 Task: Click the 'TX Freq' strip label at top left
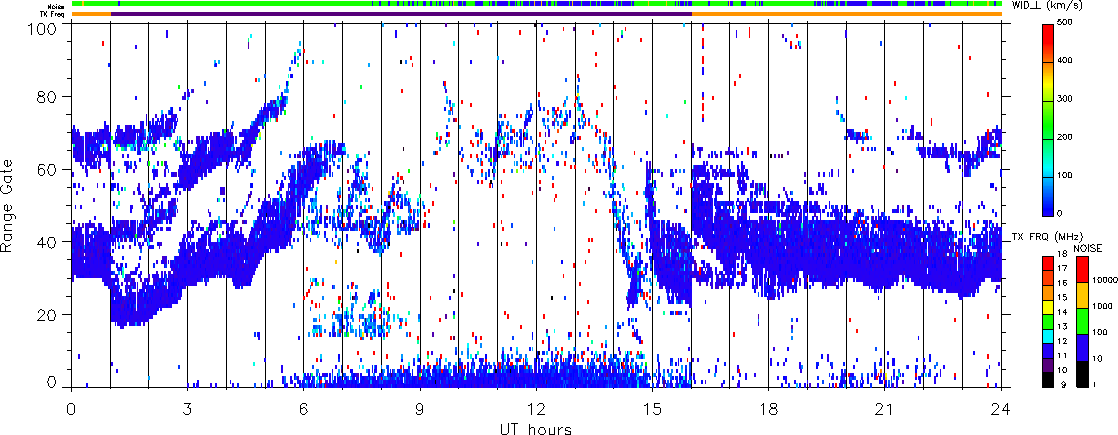pos(53,13)
